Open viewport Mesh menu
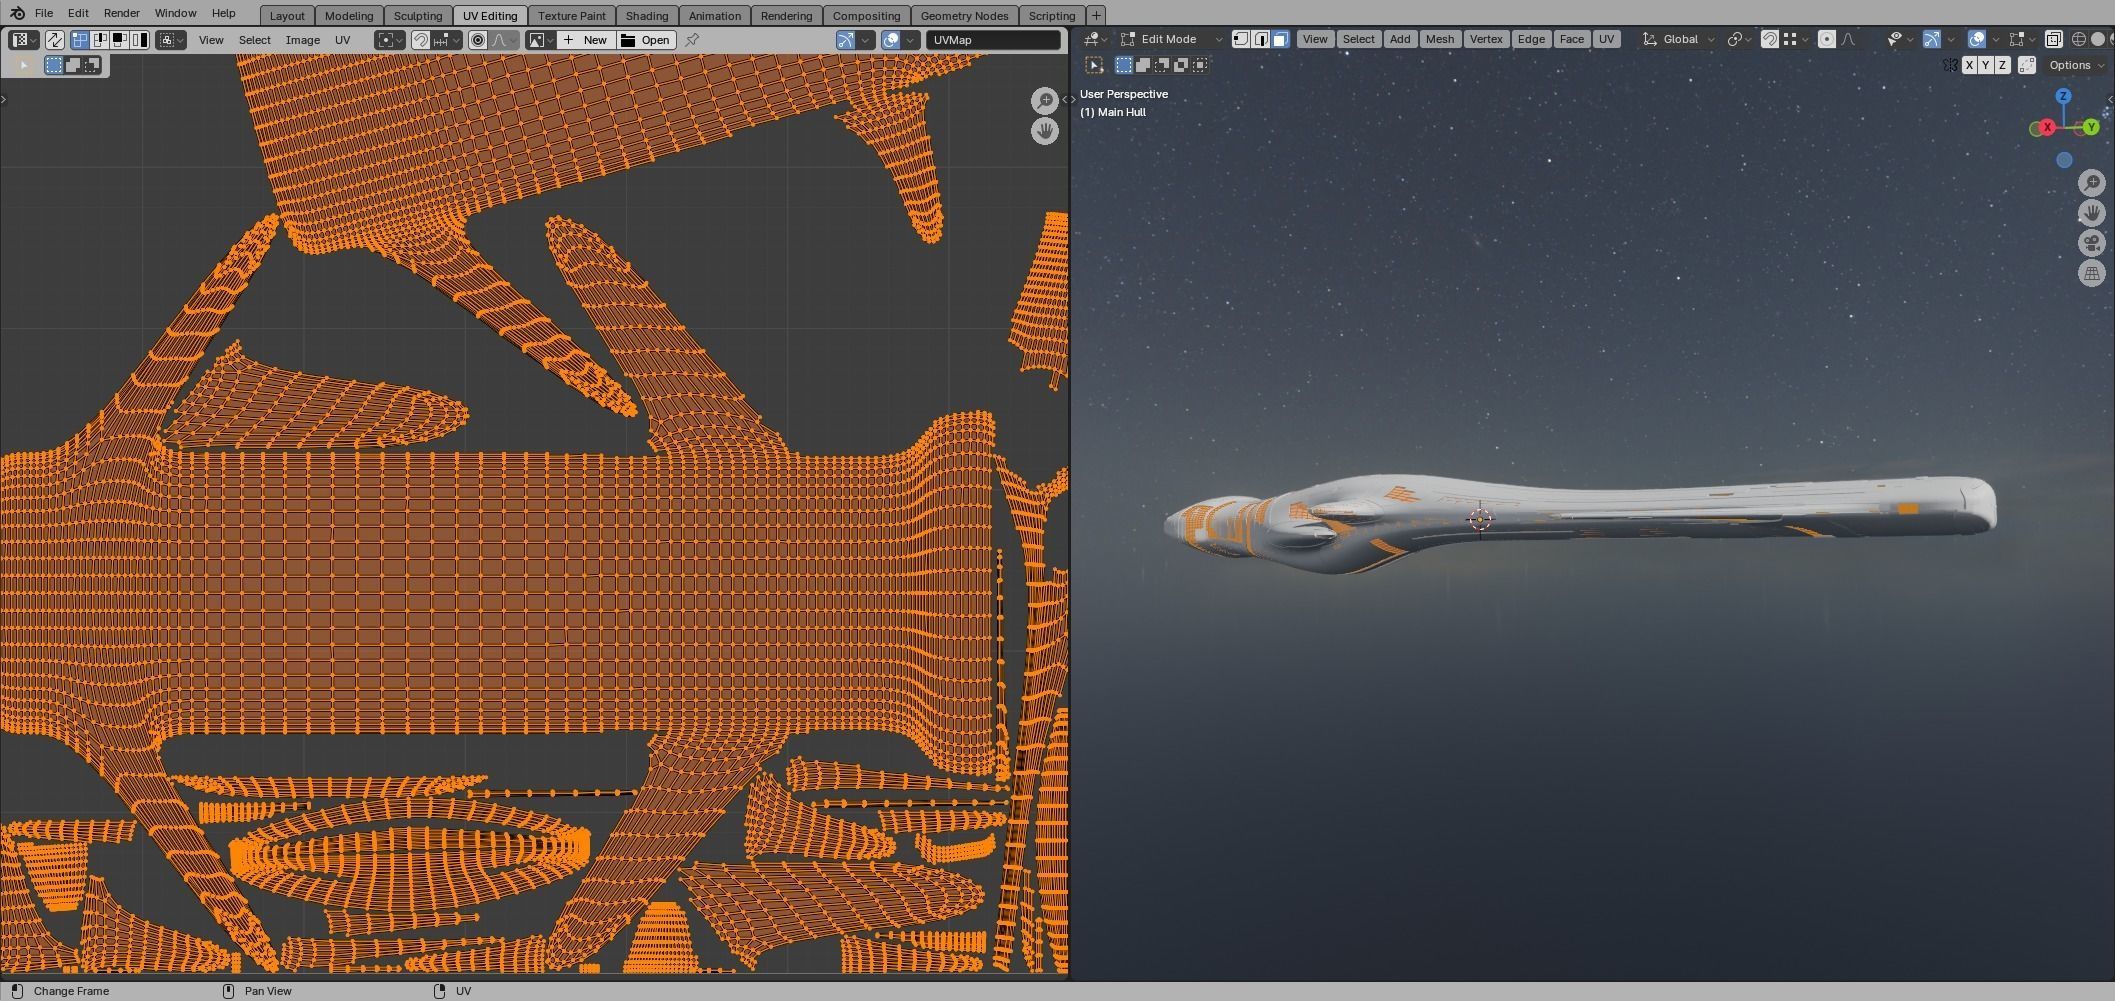The image size is (2115, 1001). pyautogui.click(x=1440, y=39)
